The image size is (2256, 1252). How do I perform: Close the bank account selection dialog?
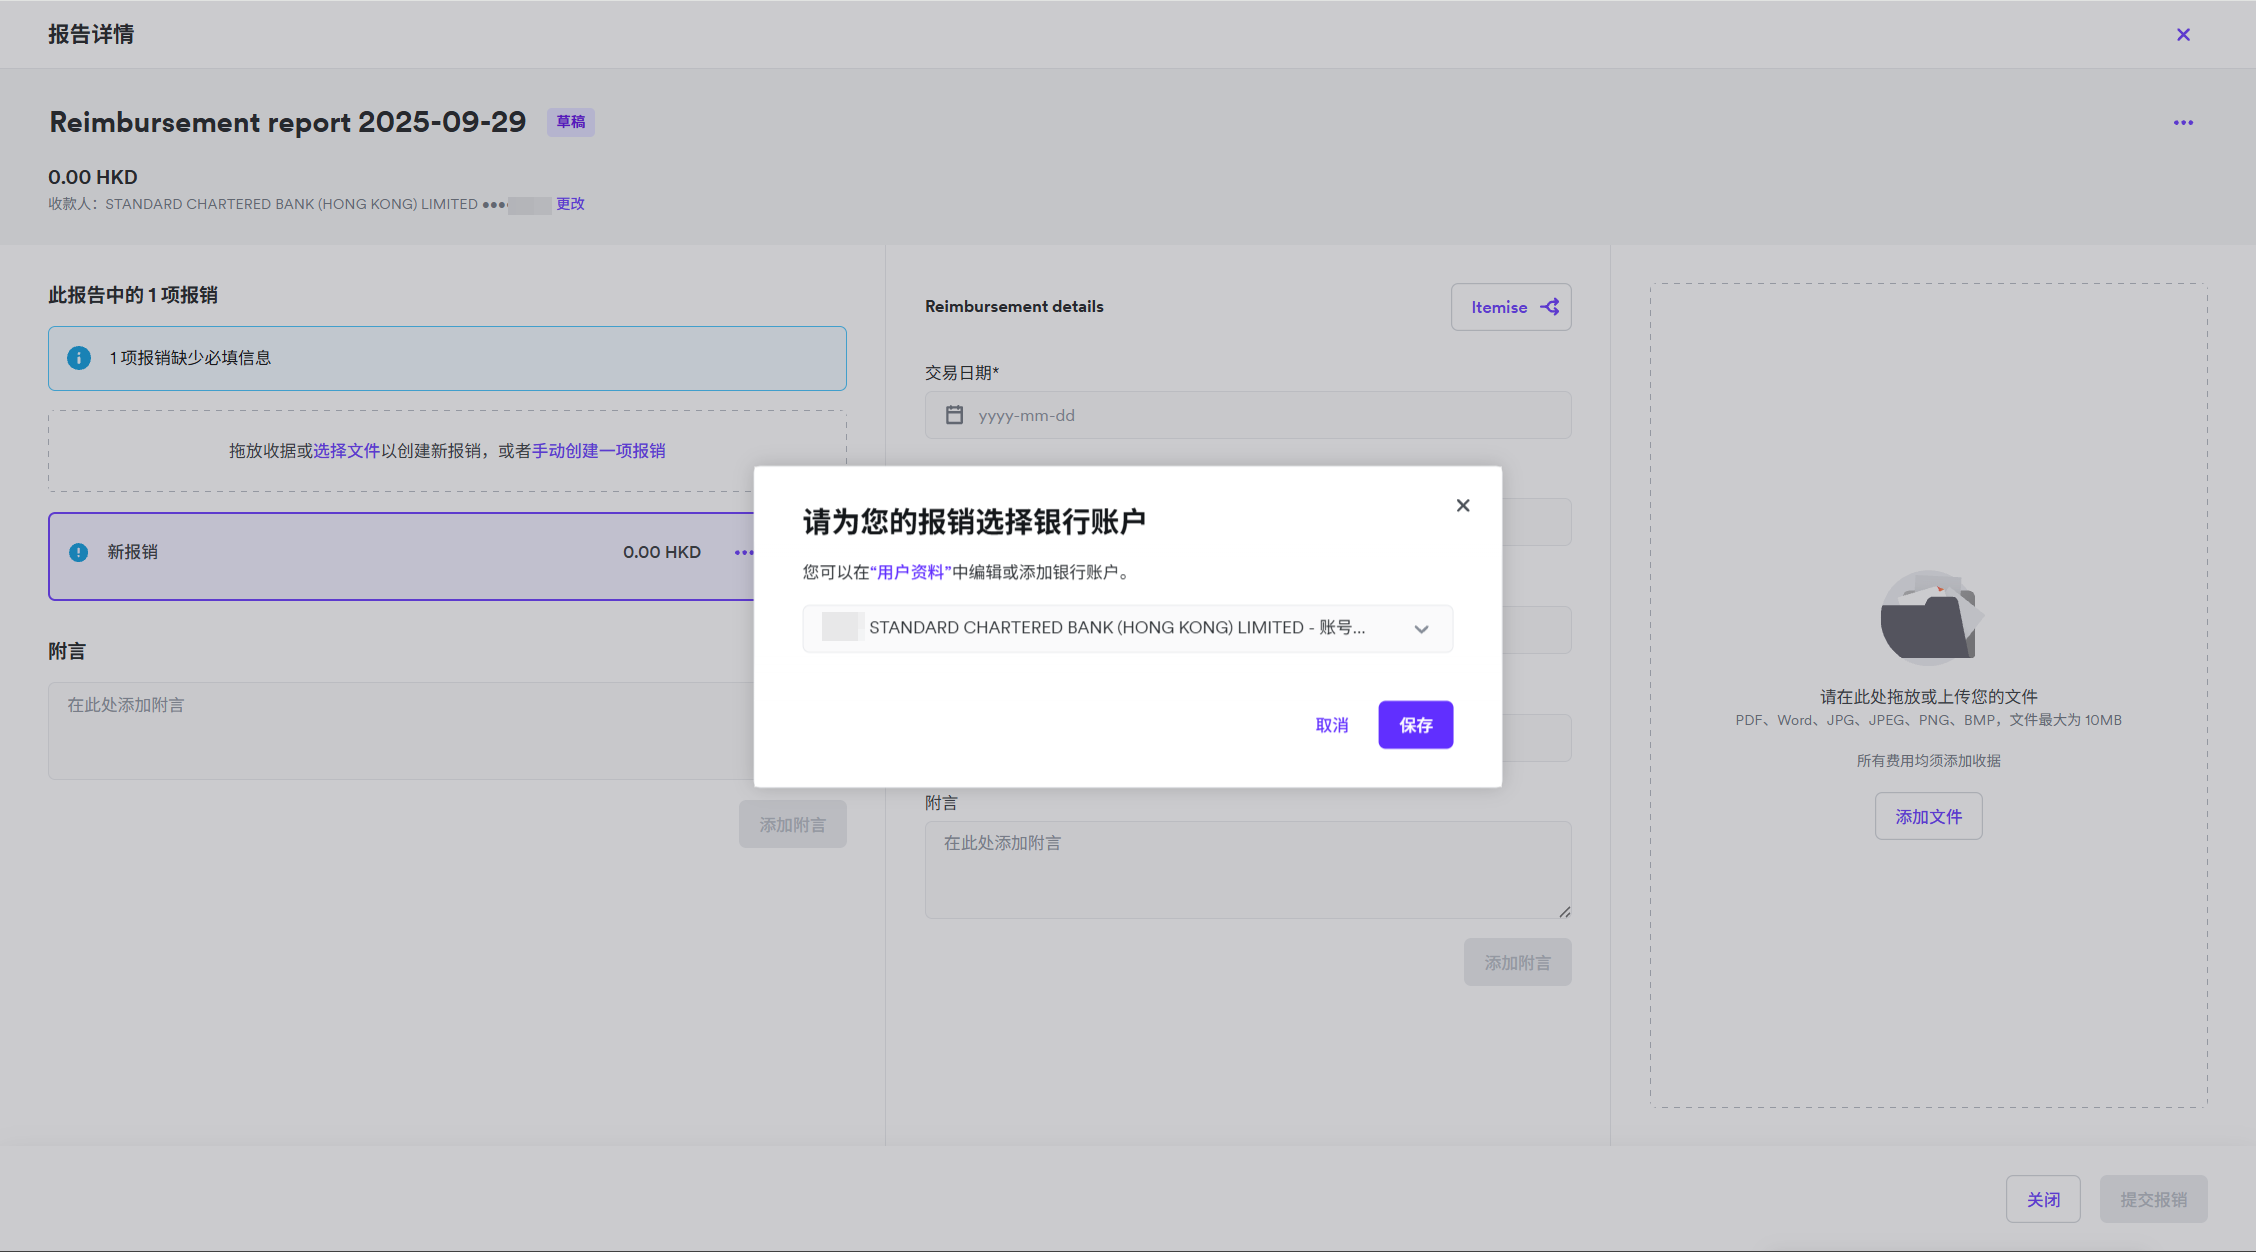tap(1462, 505)
